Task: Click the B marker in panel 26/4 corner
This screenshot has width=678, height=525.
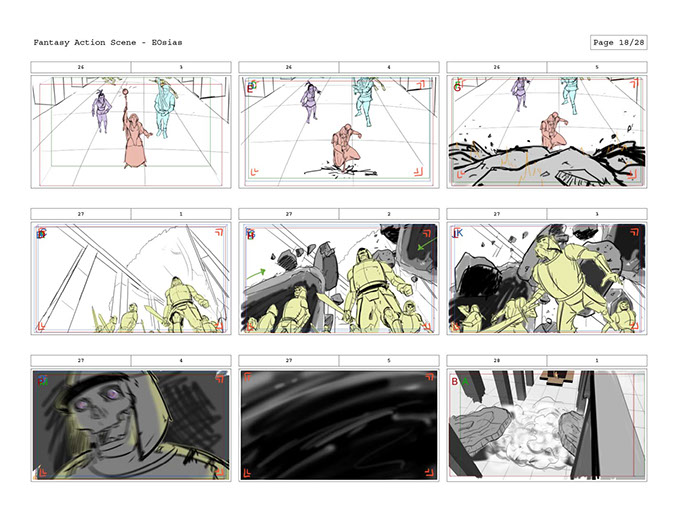Action: click(250, 87)
